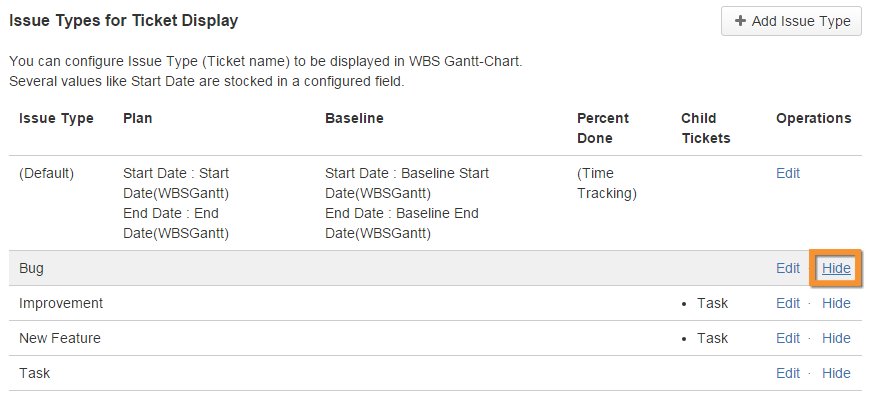Viewport: 870px width, 396px height.
Task: Click Task child ticket in Improvement row
Action: (712, 303)
